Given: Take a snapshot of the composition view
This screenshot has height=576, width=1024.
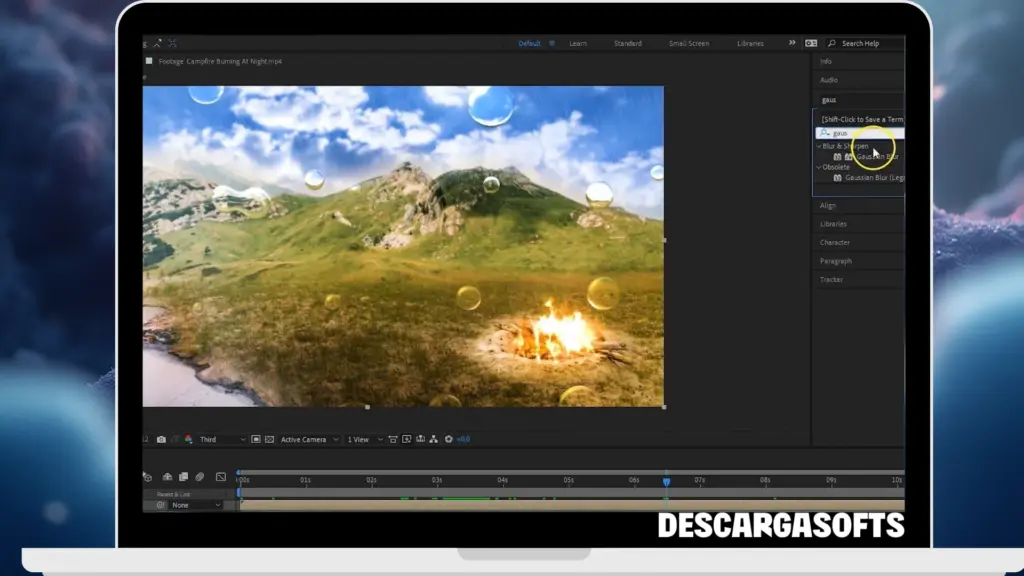Looking at the screenshot, I should click(x=161, y=438).
